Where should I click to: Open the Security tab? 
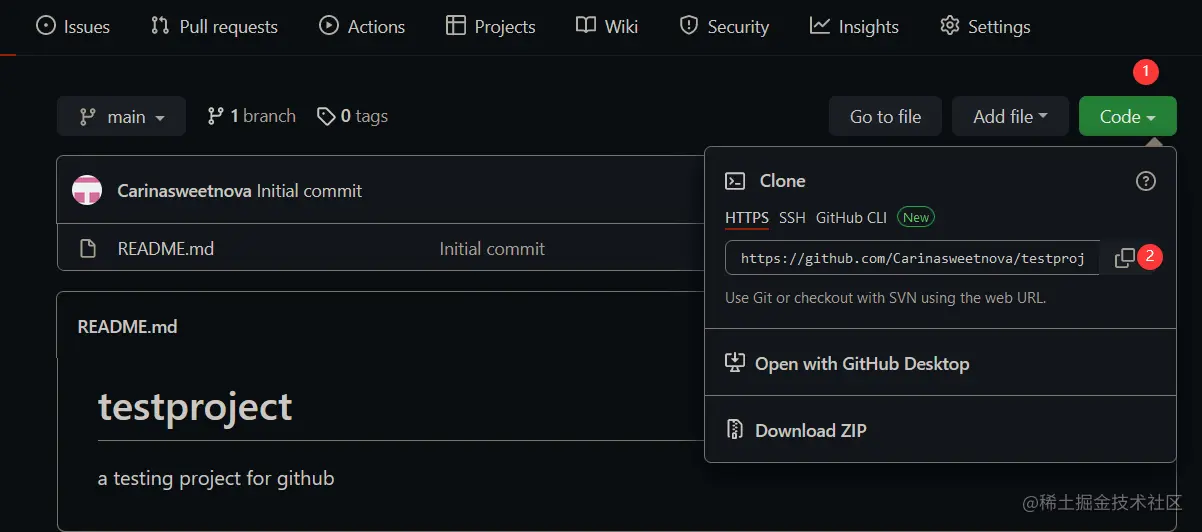724,27
